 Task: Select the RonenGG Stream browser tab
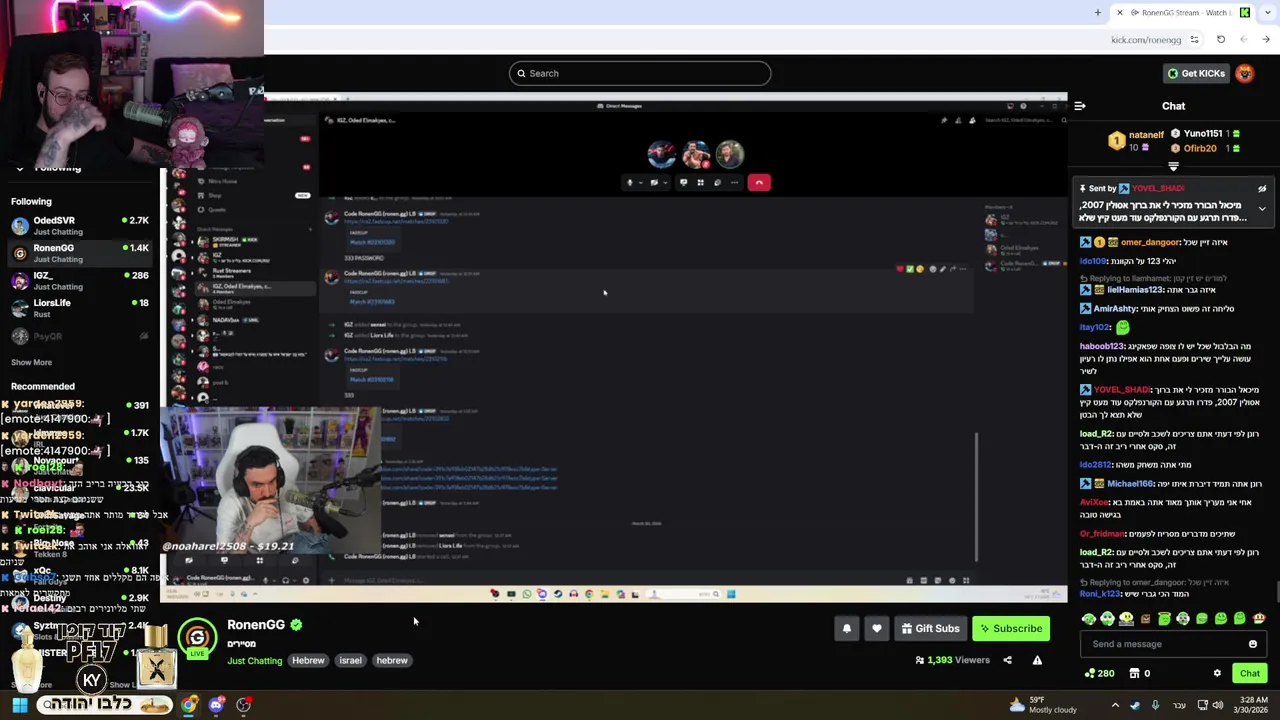[x=1180, y=12]
